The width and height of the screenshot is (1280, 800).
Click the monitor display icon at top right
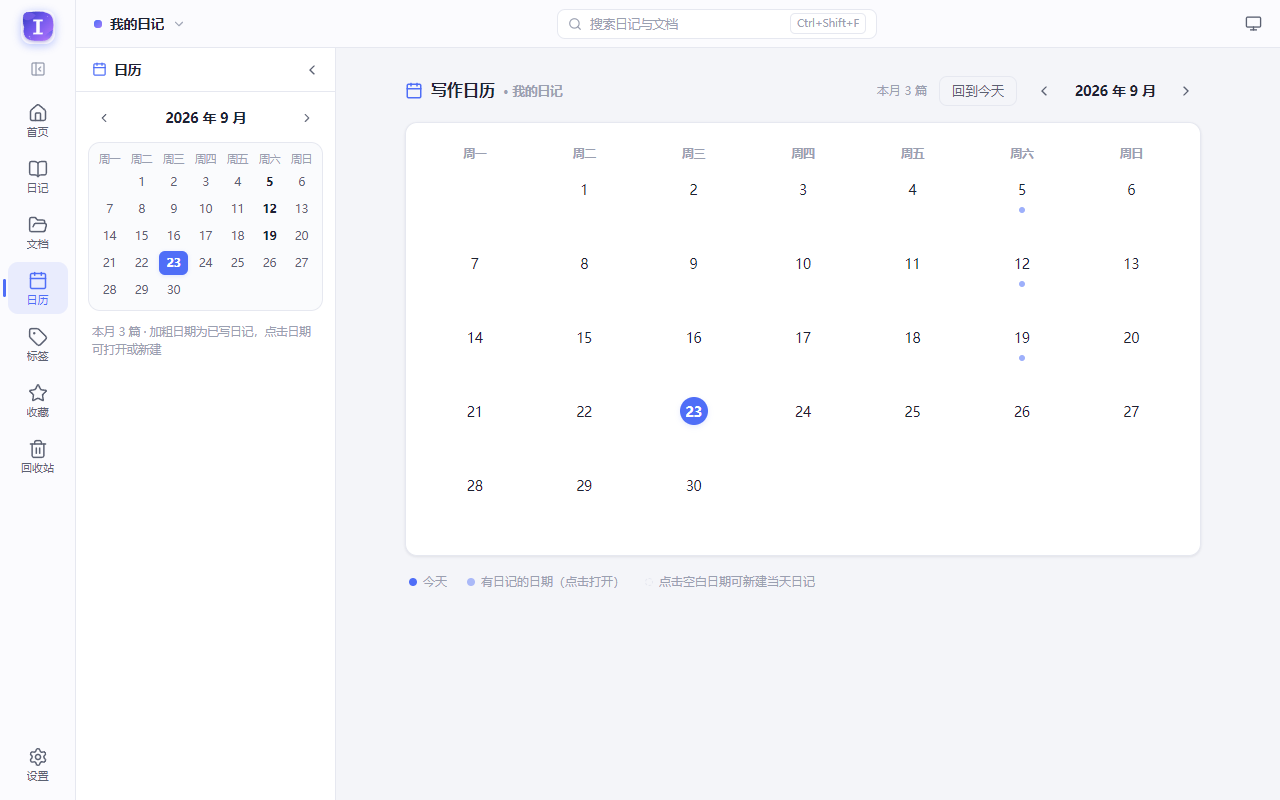click(x=1253, y=24)
